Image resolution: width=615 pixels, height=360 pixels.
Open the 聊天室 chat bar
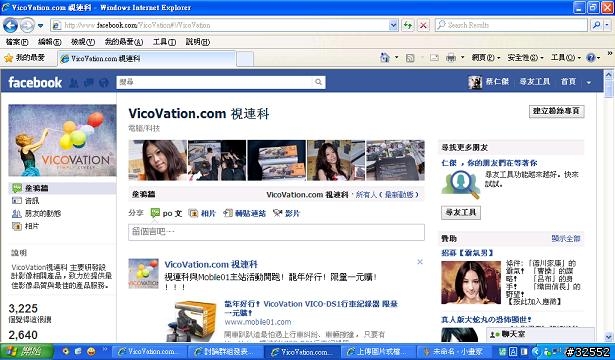pyautogui.click(x=540, y=335)
